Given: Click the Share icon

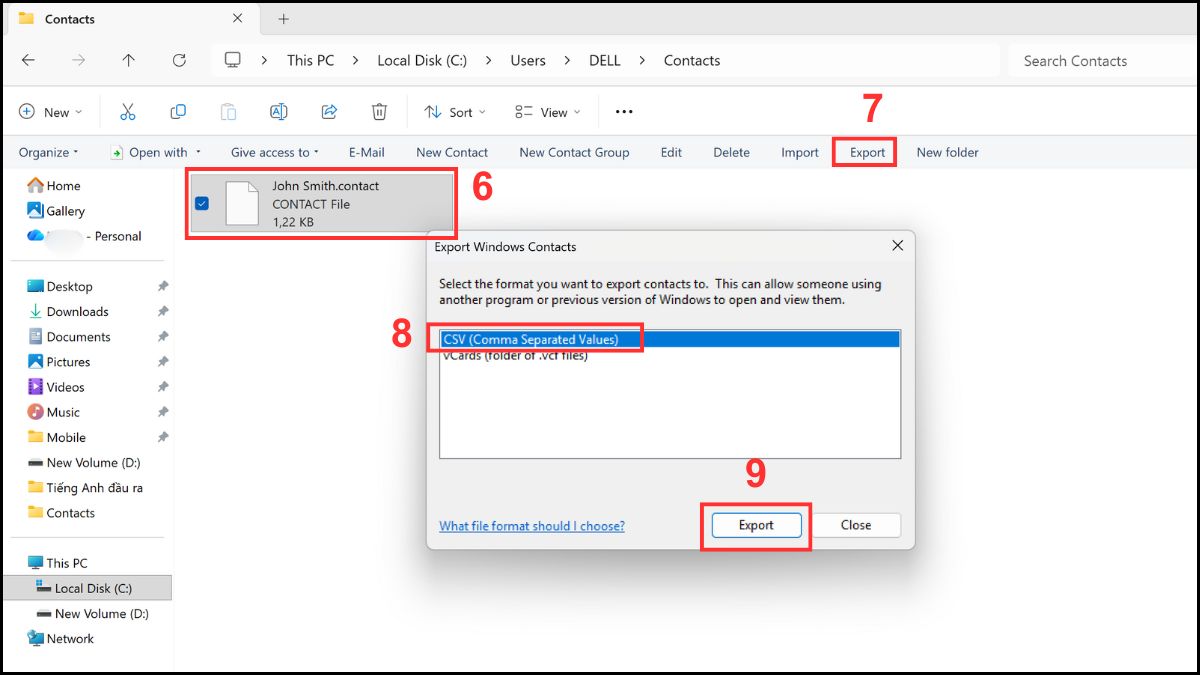Looking at the screenshot, I should 329,111.
